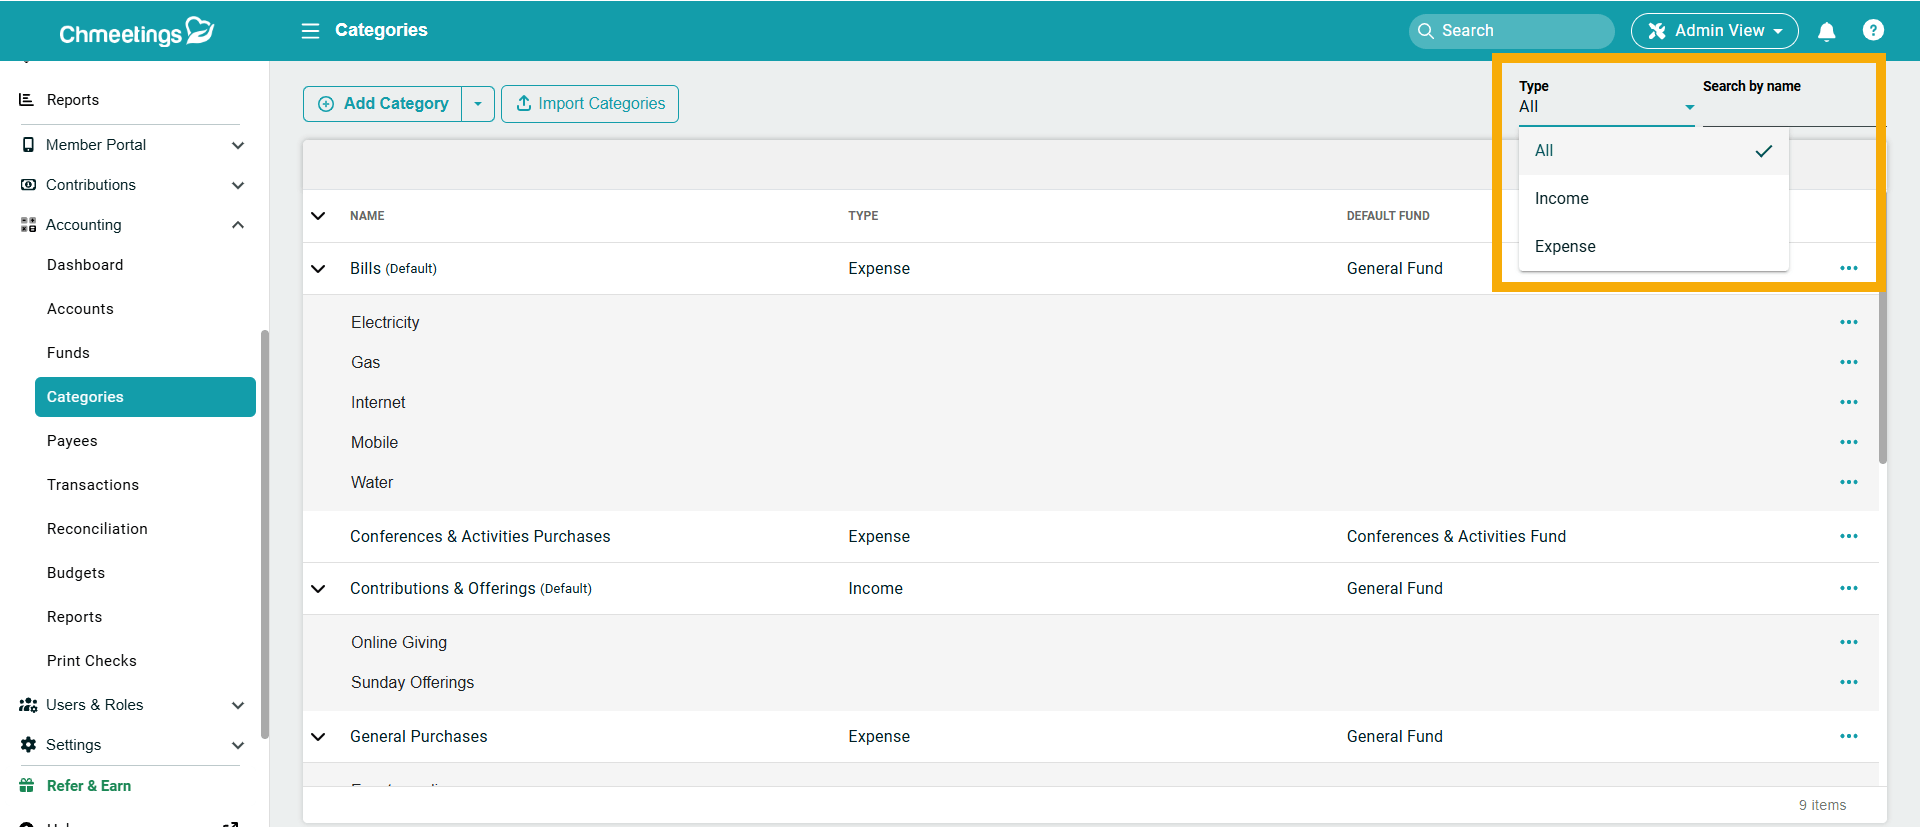This screenshot has height=827, width=1920.
Task: Click the Chmeetings logo
Action: (137, 32)
